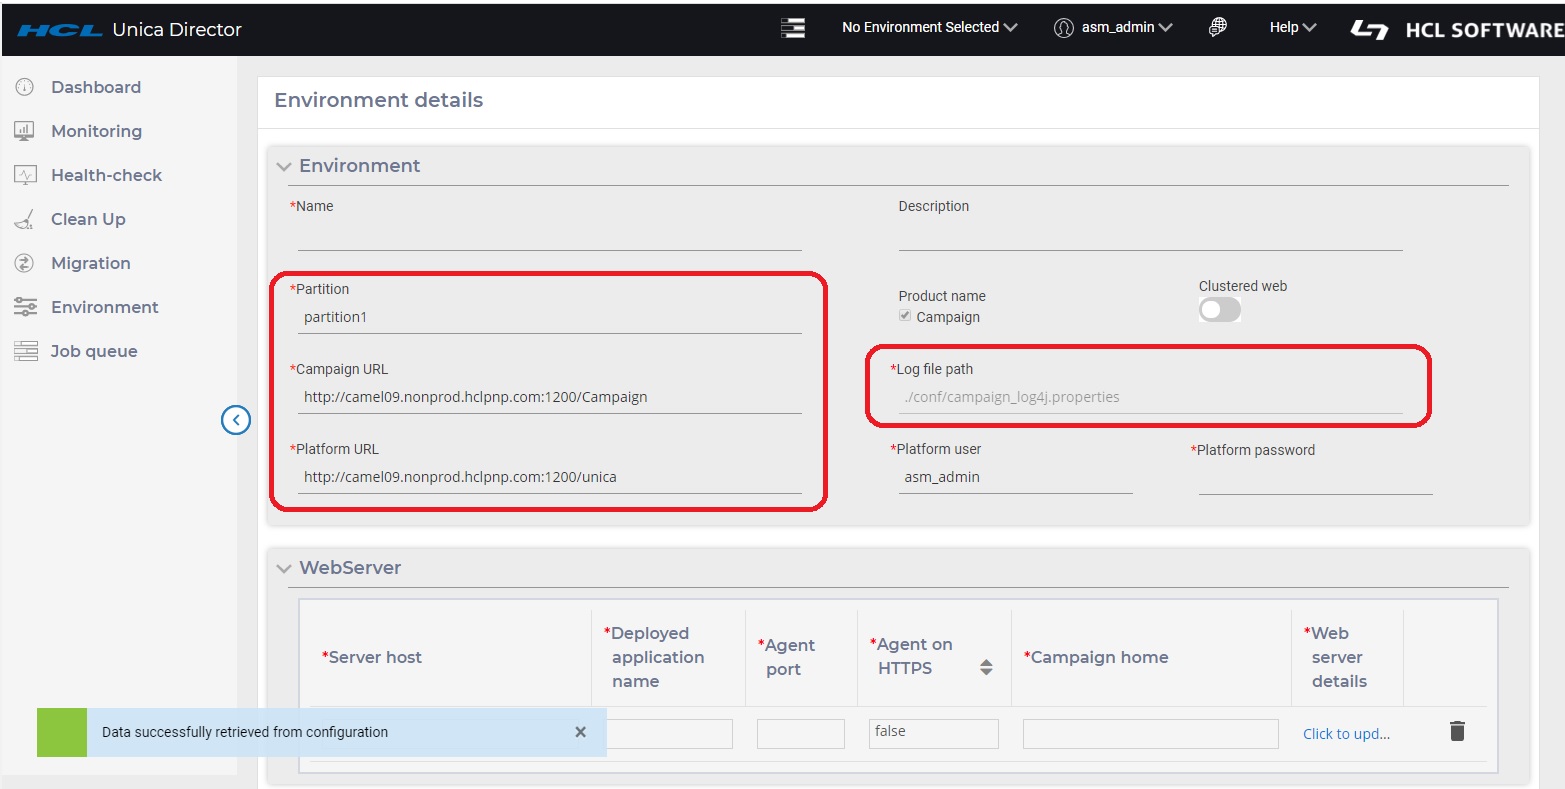
Task: Collapse the sidebar with the arrow button
Action: coord(236,420)
